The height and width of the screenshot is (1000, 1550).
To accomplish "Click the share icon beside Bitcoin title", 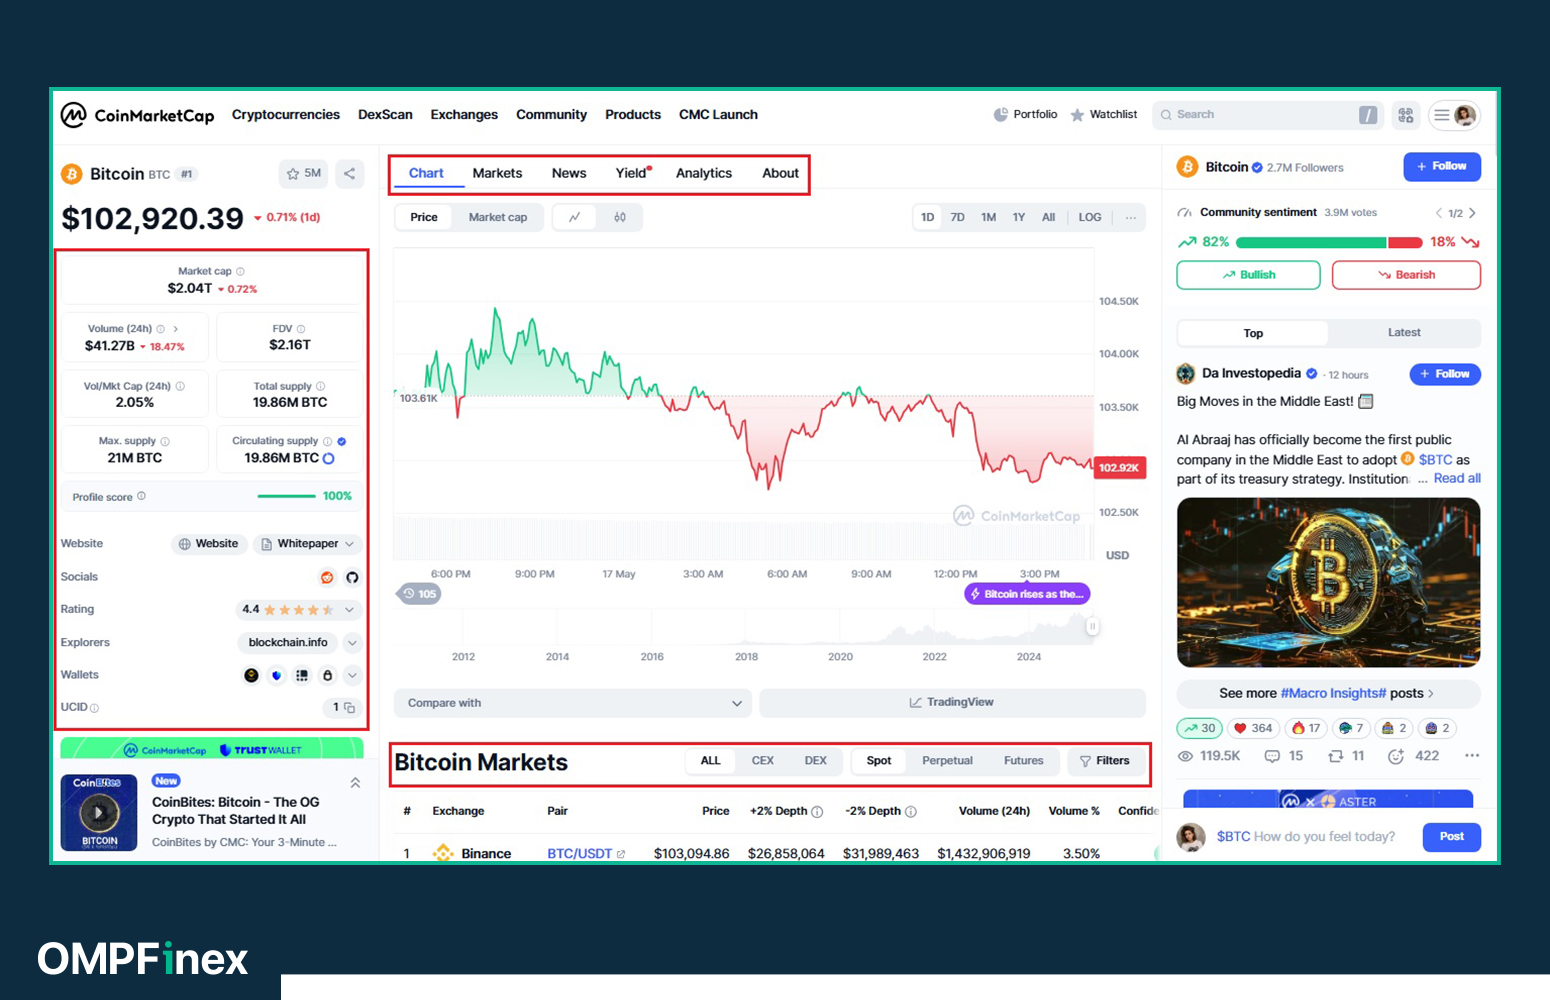I will tap(349, 173).
